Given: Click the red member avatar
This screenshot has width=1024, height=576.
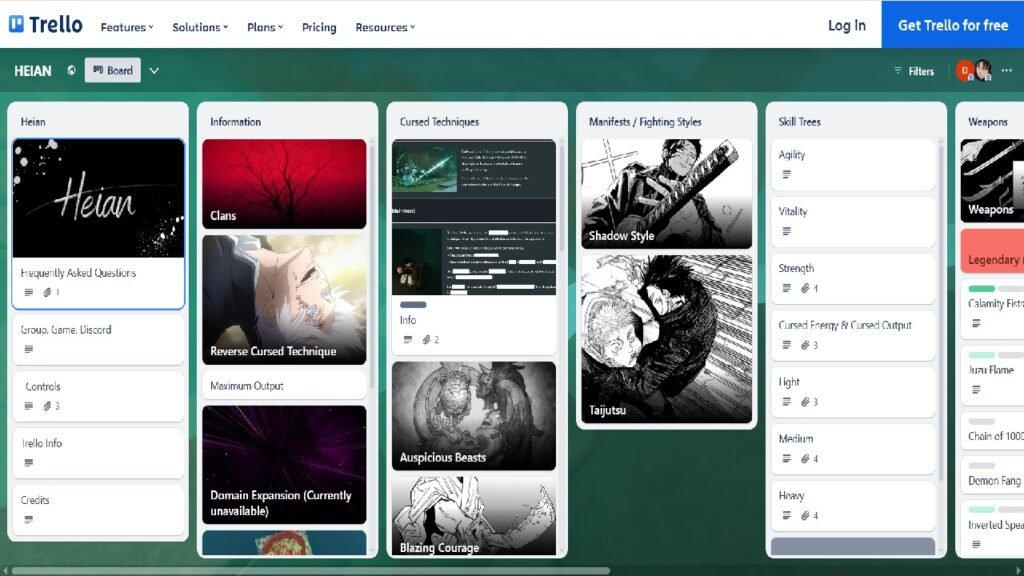Looking at the screenshot, I should pyautogui.click(x=964, y=71).
